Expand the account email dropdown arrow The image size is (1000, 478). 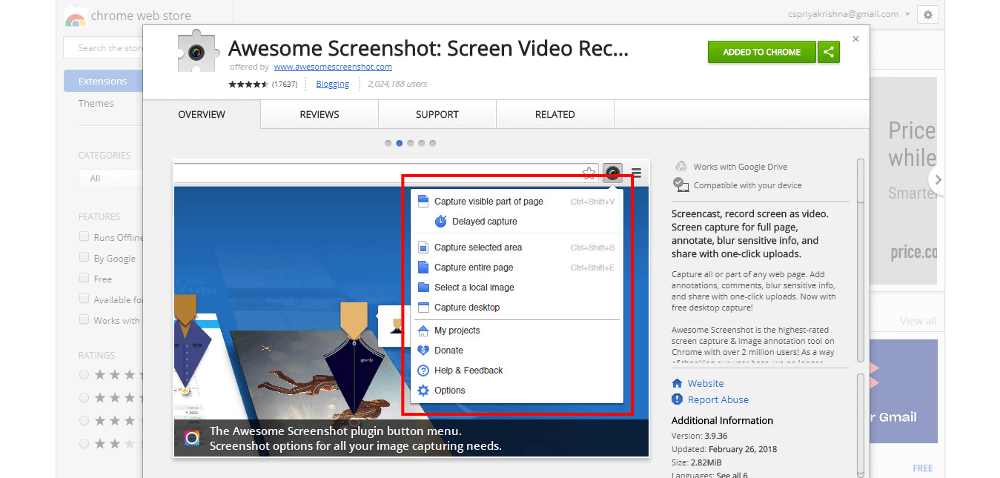click(x=907, y=15)
